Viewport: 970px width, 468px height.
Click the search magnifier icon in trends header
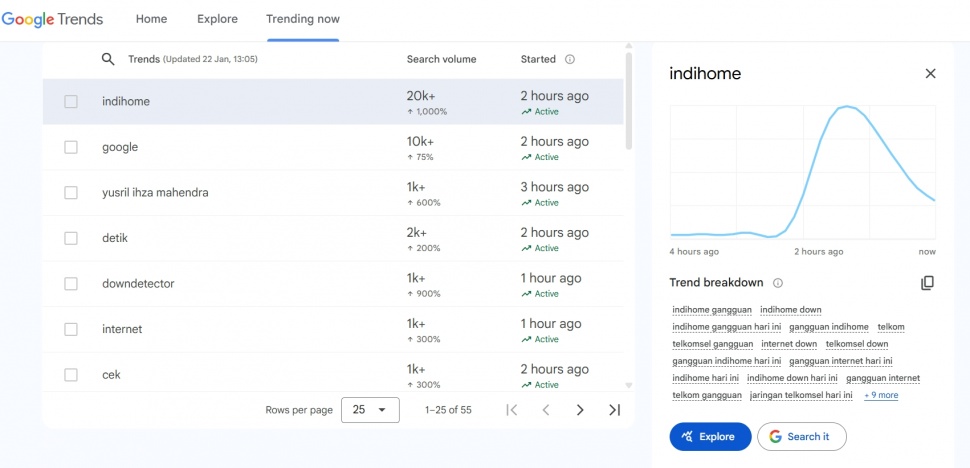click(108, 60)
